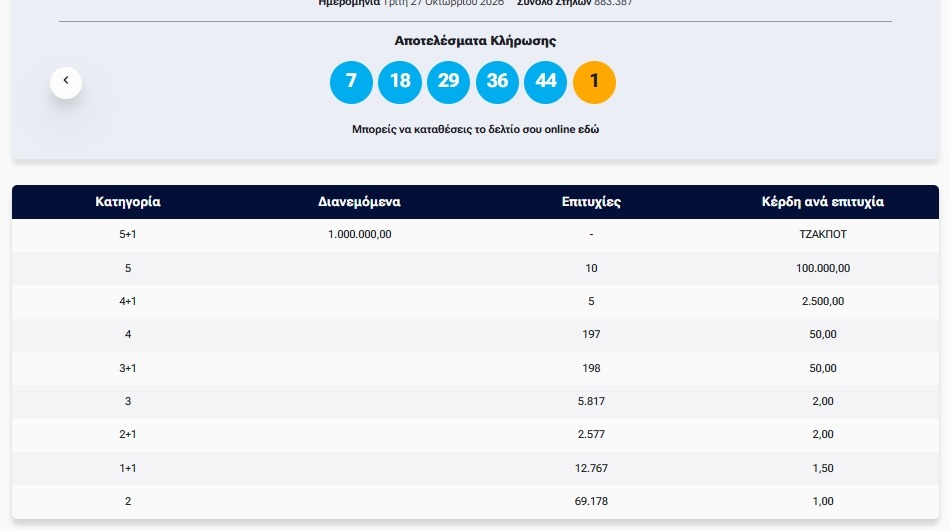Open the online ticket link 'Μπορείς να καταθέσεις το δελτίο σου online εδώ'
The height and width of the screenshot is (531, 951).
pos(476,129)
